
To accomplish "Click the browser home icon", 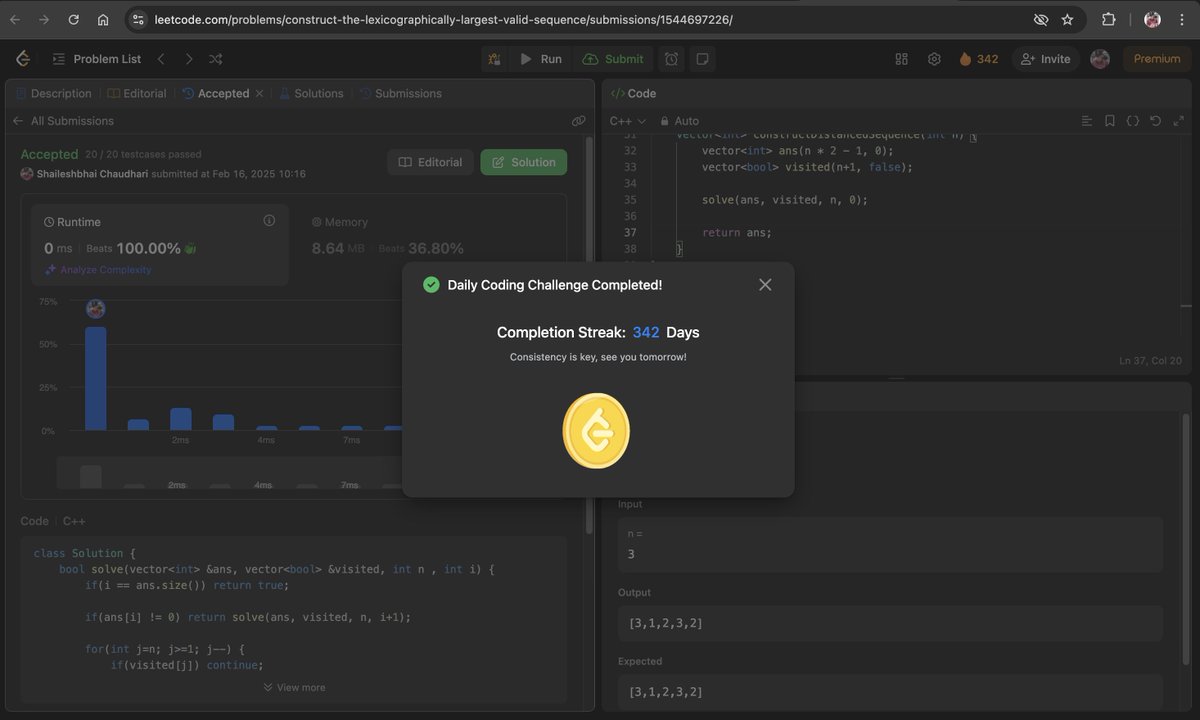I will click(103, 19).
